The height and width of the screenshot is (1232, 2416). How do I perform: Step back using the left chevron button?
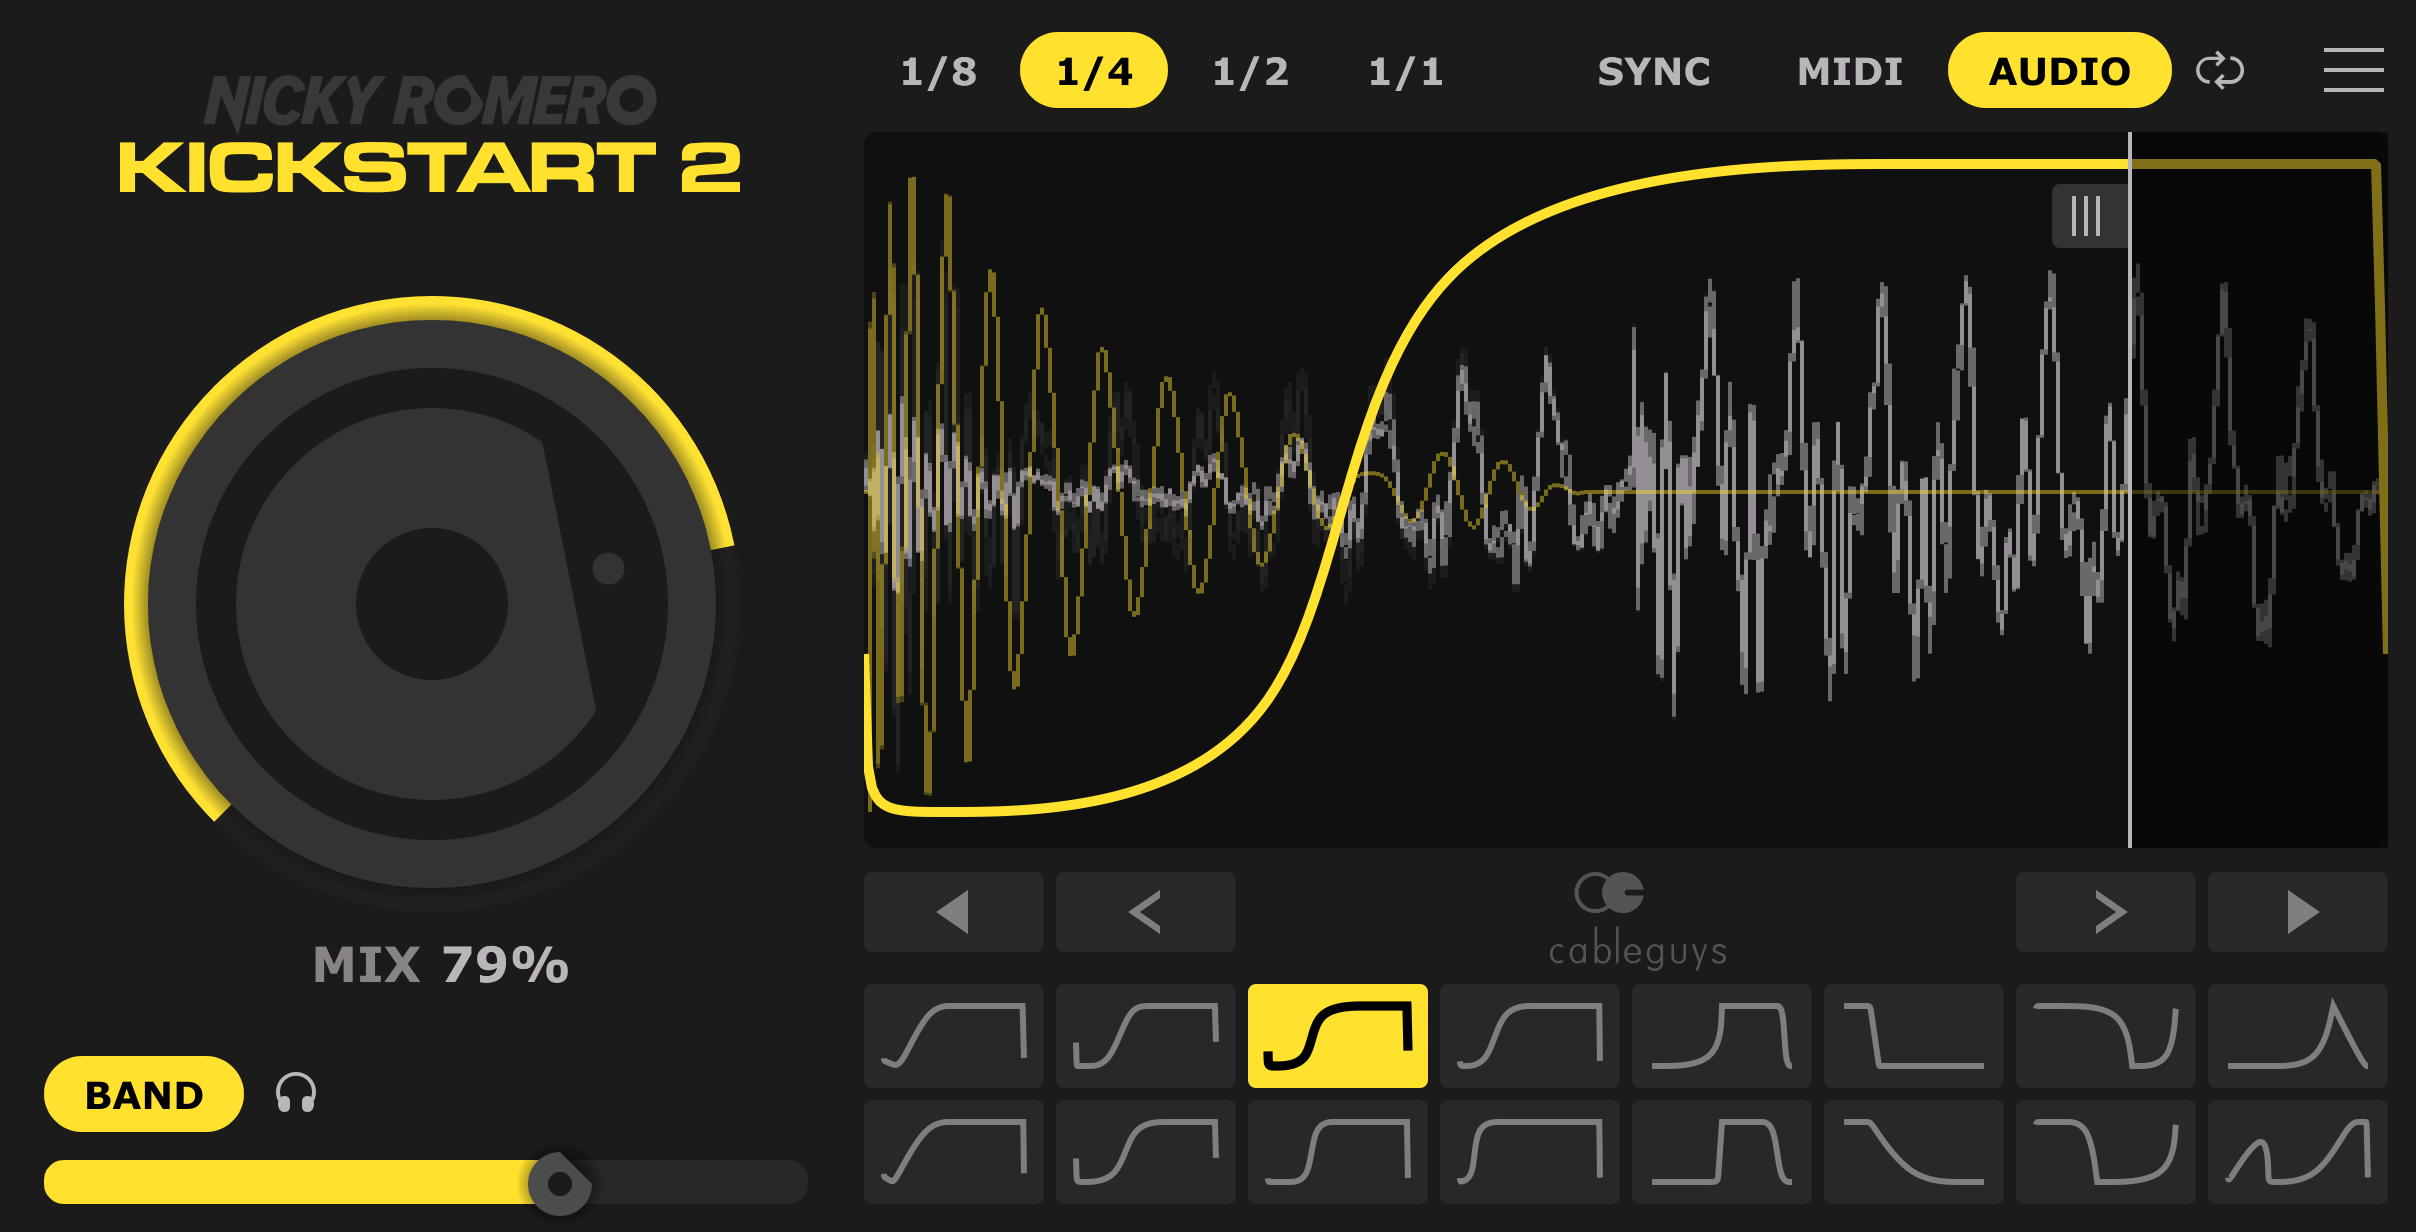[1145, 911]
